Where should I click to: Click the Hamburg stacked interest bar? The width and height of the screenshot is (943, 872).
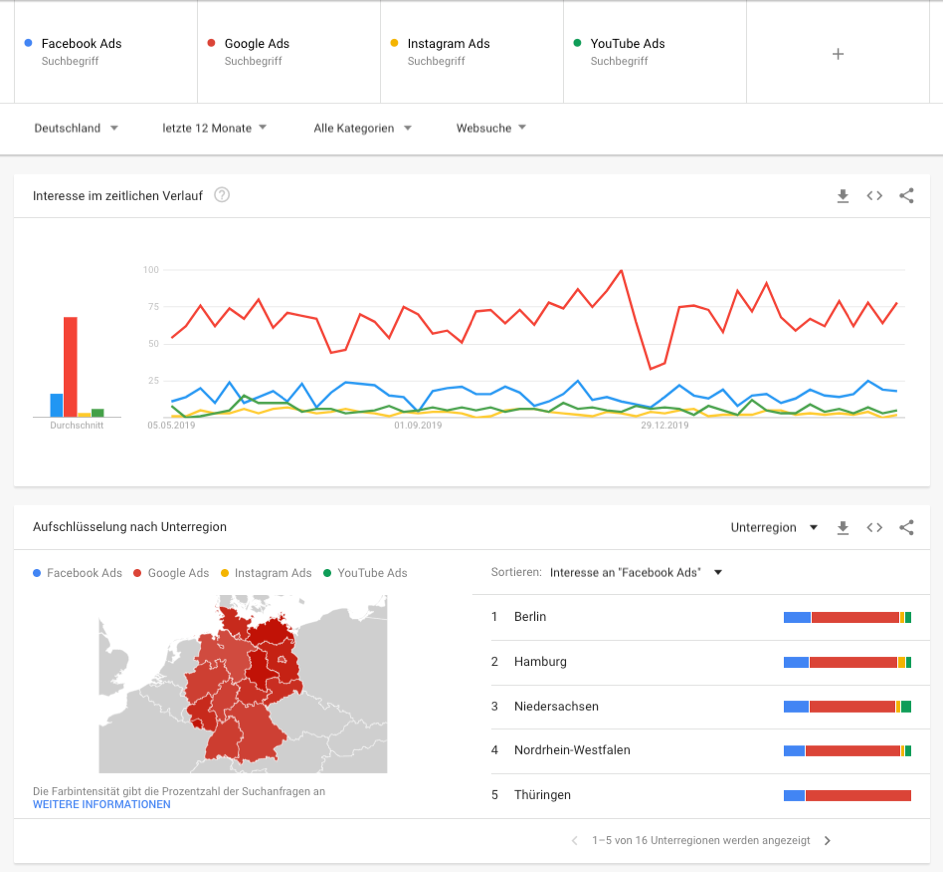tap(847, 663)
